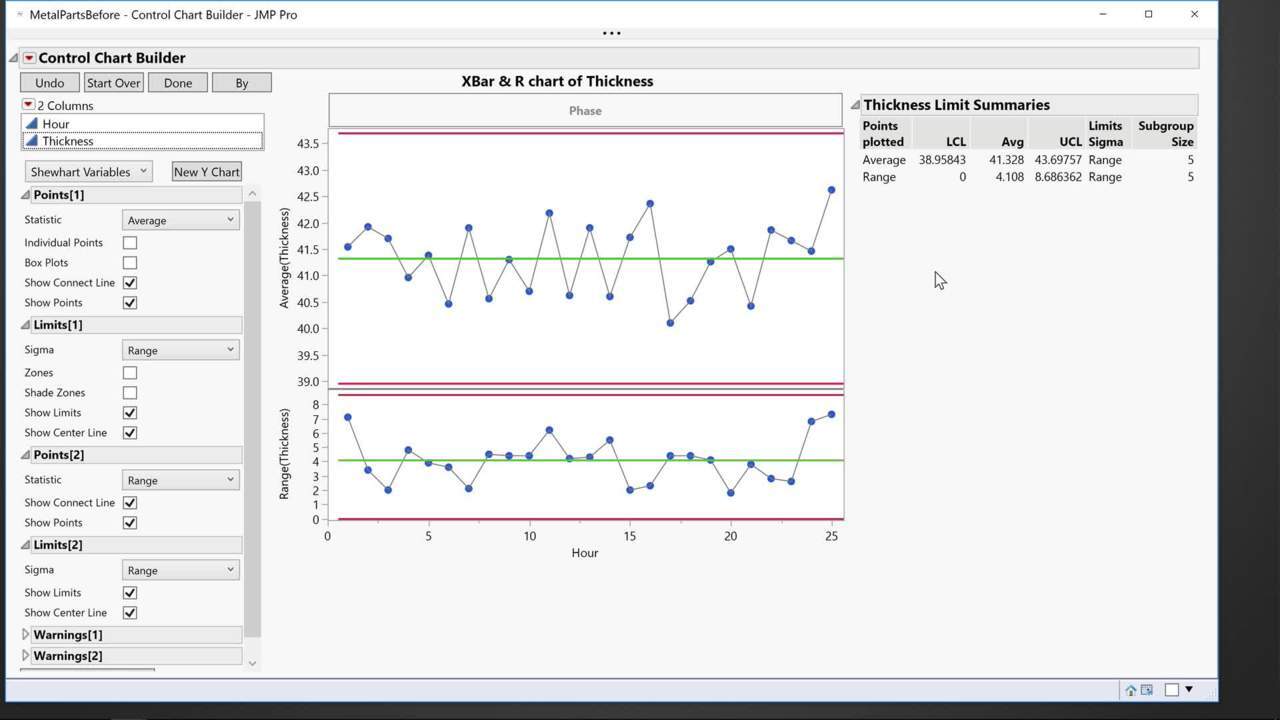Viewport: 1280px width, 720px height.
Task: Enable the Individual Points checkbox
Action: 130,243
